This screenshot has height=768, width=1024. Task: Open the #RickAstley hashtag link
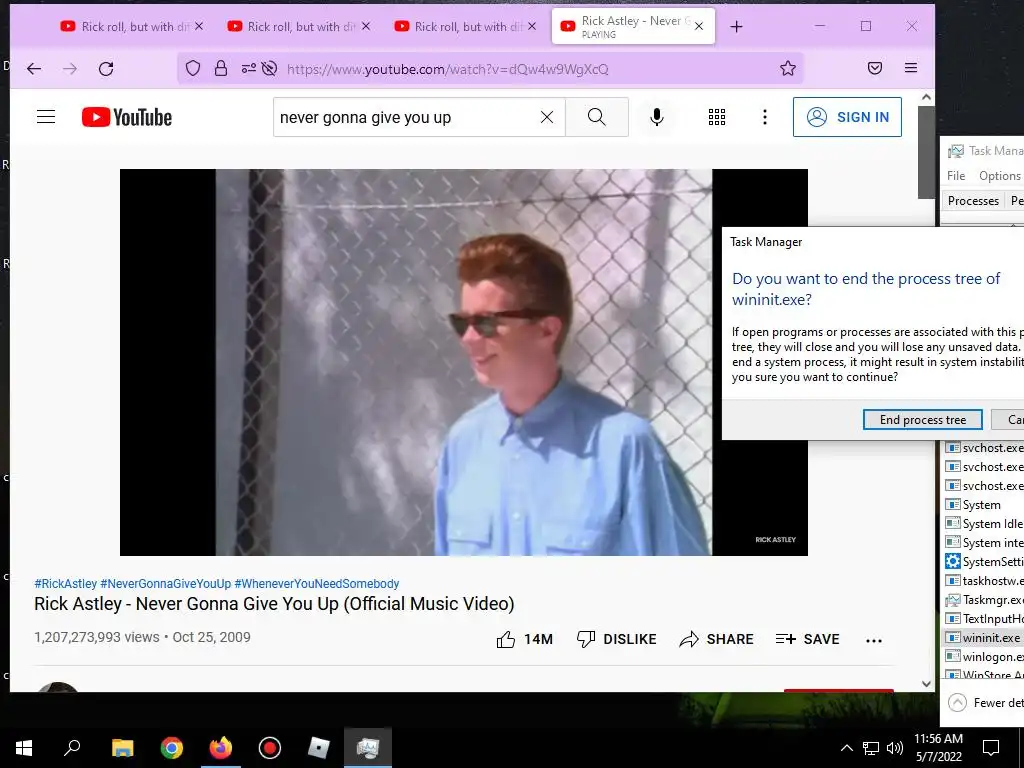(65, 584)
